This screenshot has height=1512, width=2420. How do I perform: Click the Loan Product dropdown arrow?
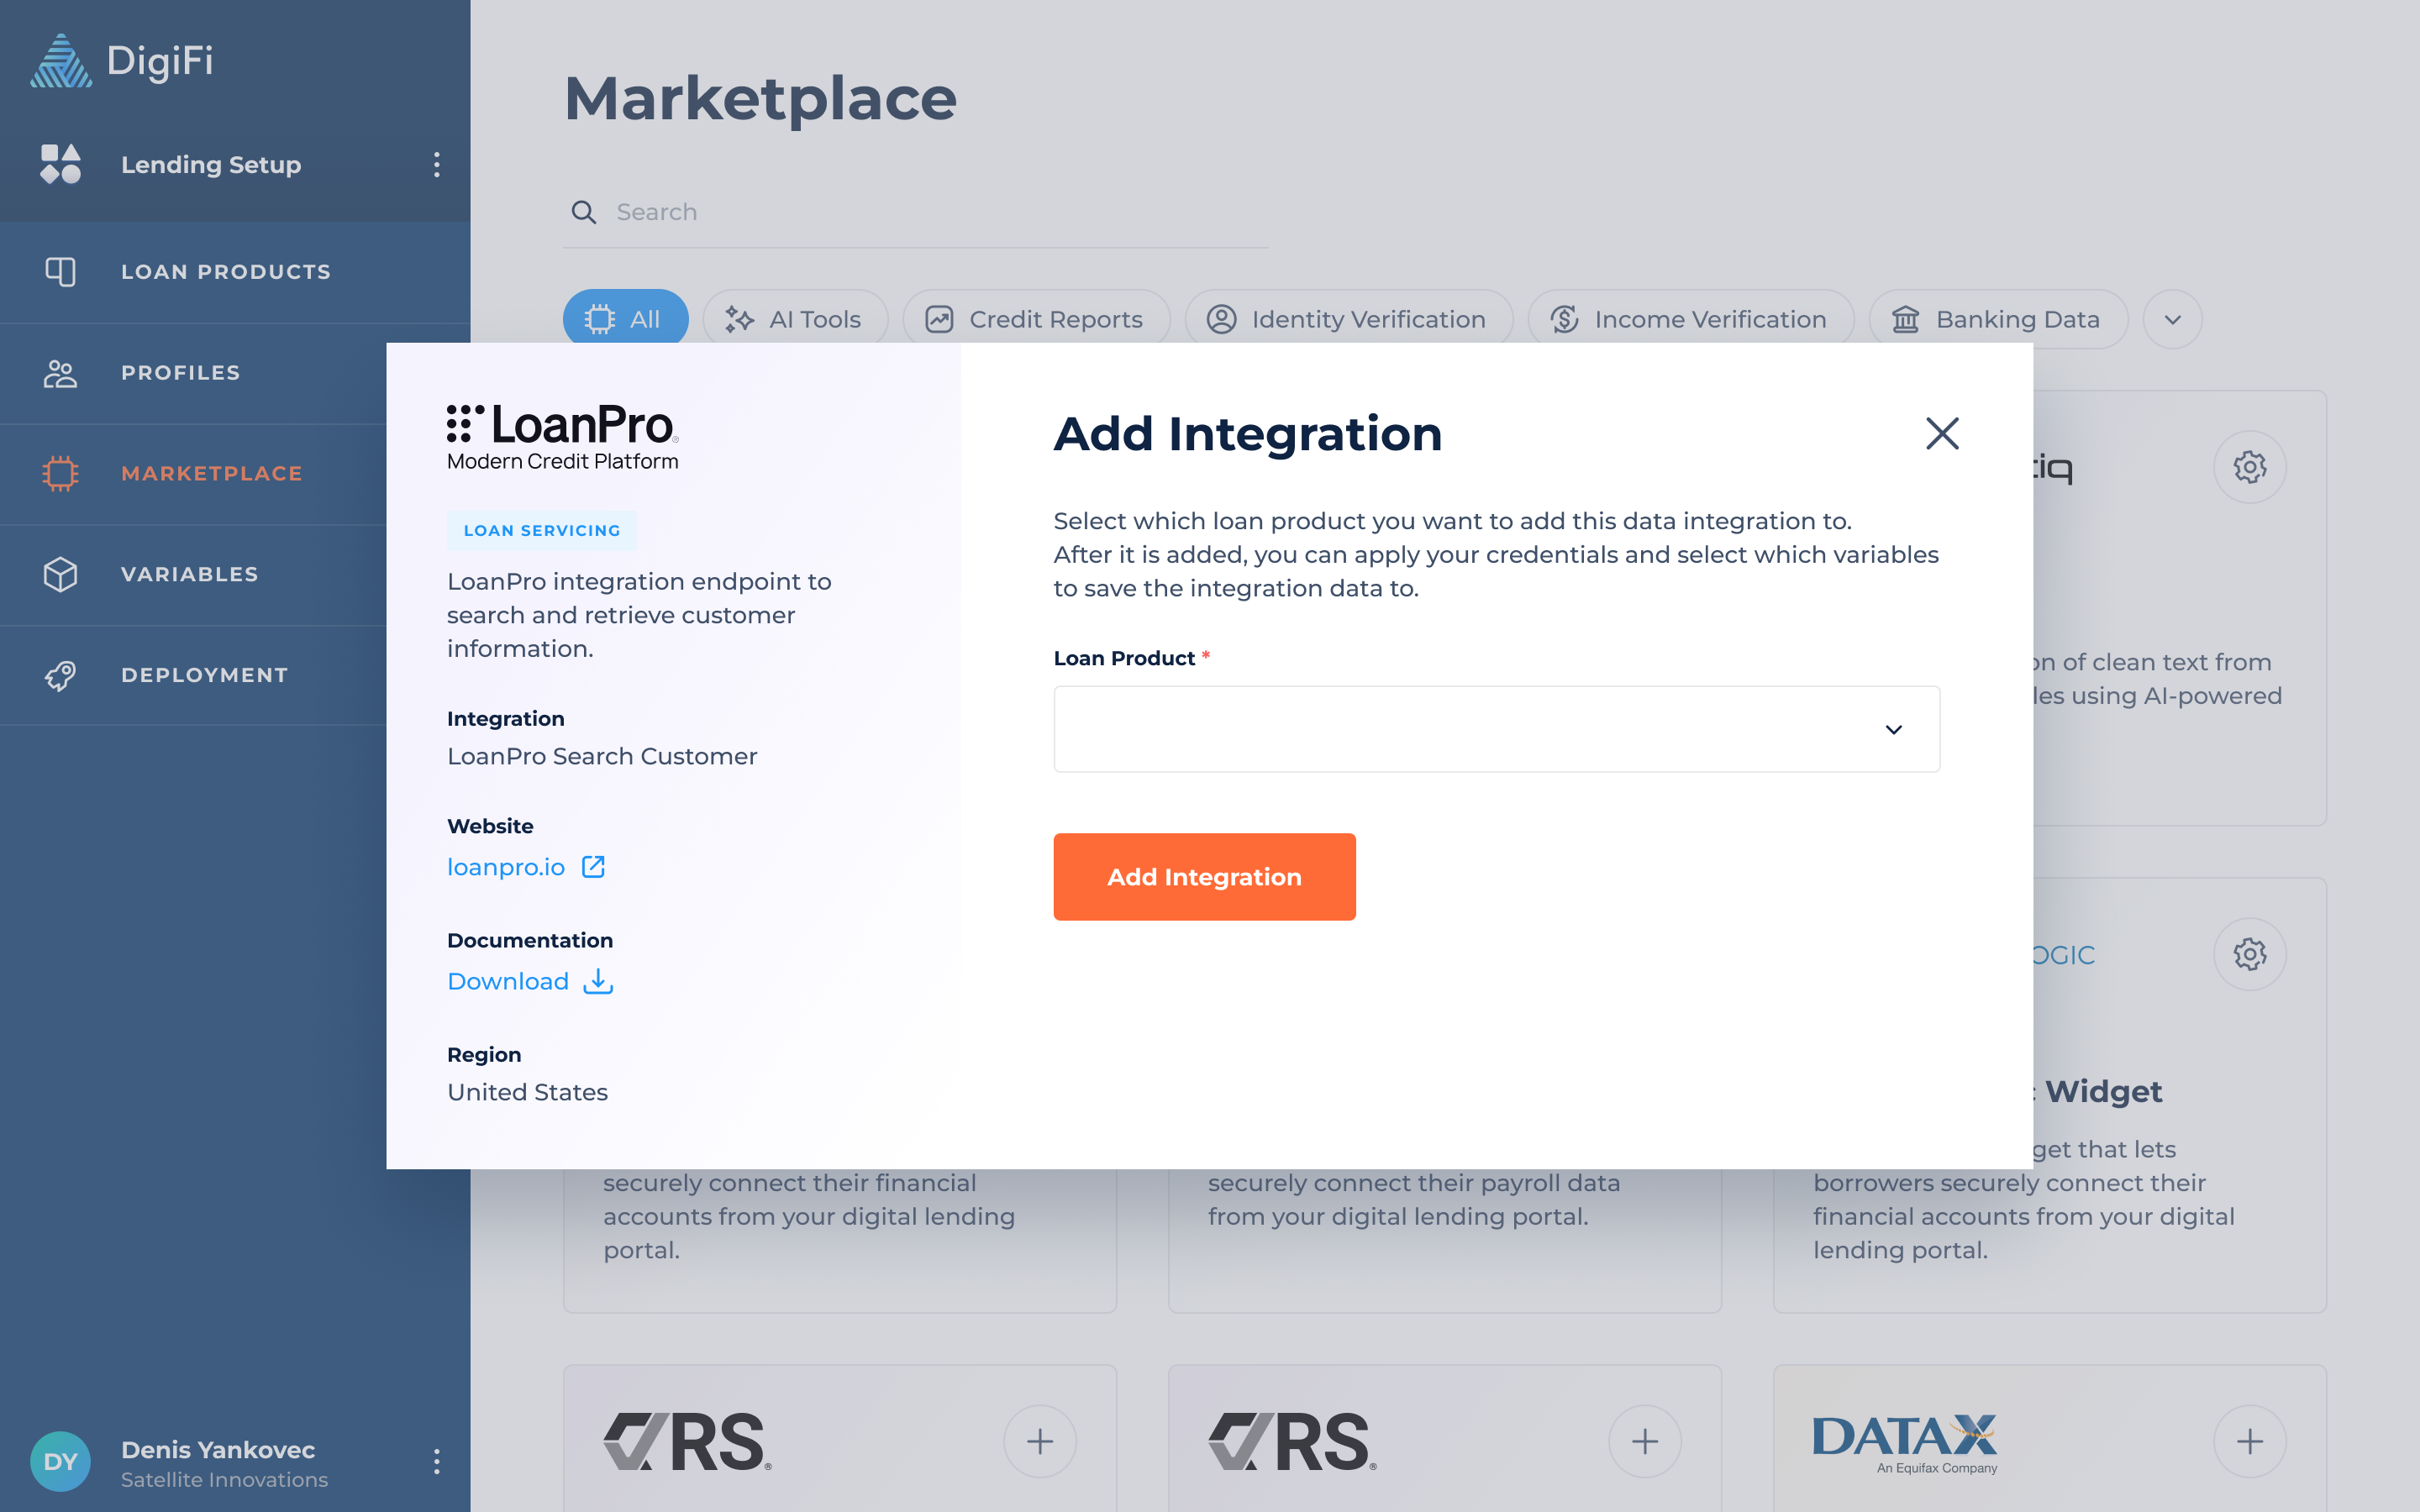click(x=1893, y=729)
